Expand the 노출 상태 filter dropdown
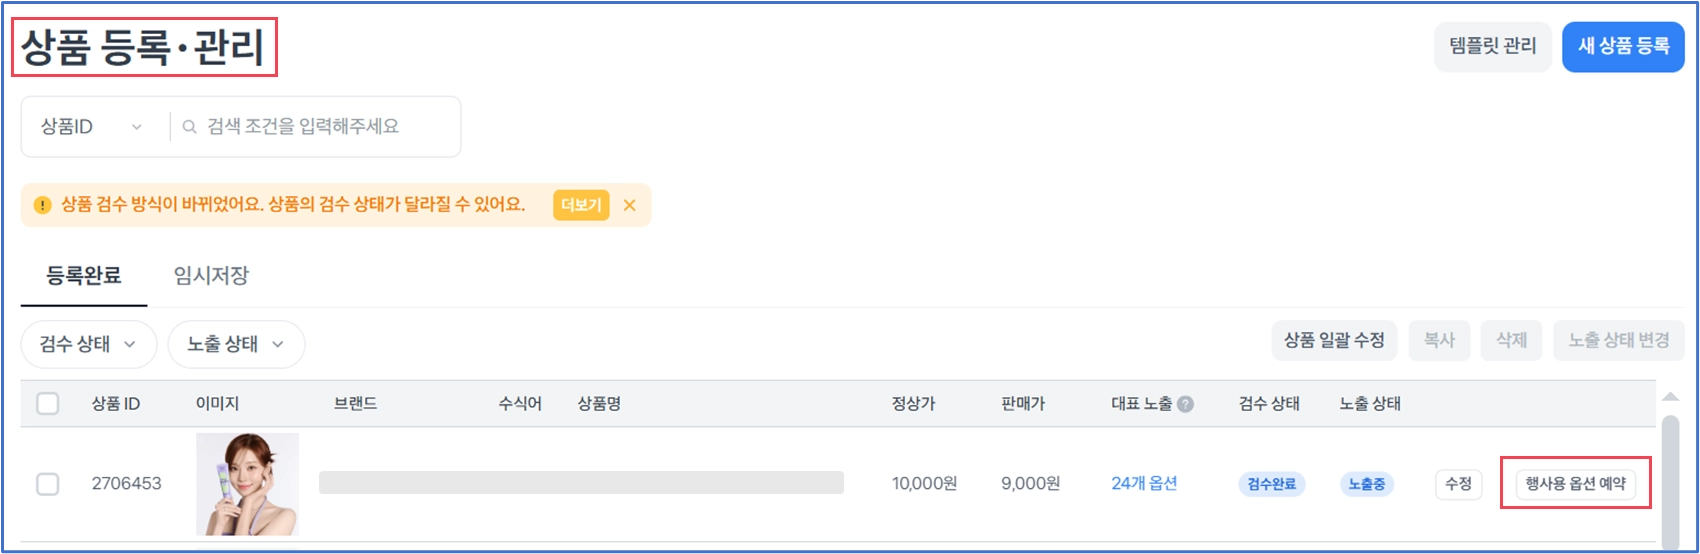Screen dimensions: 1700x554 236,344
